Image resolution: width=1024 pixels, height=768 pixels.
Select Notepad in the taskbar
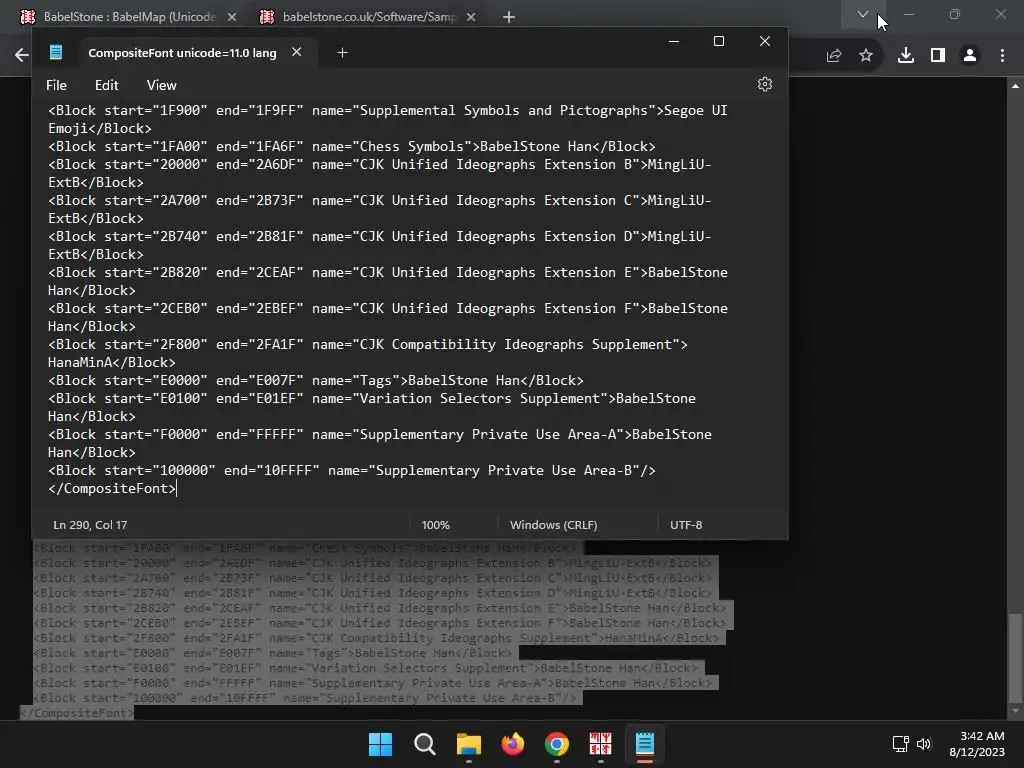coord(645,744)
